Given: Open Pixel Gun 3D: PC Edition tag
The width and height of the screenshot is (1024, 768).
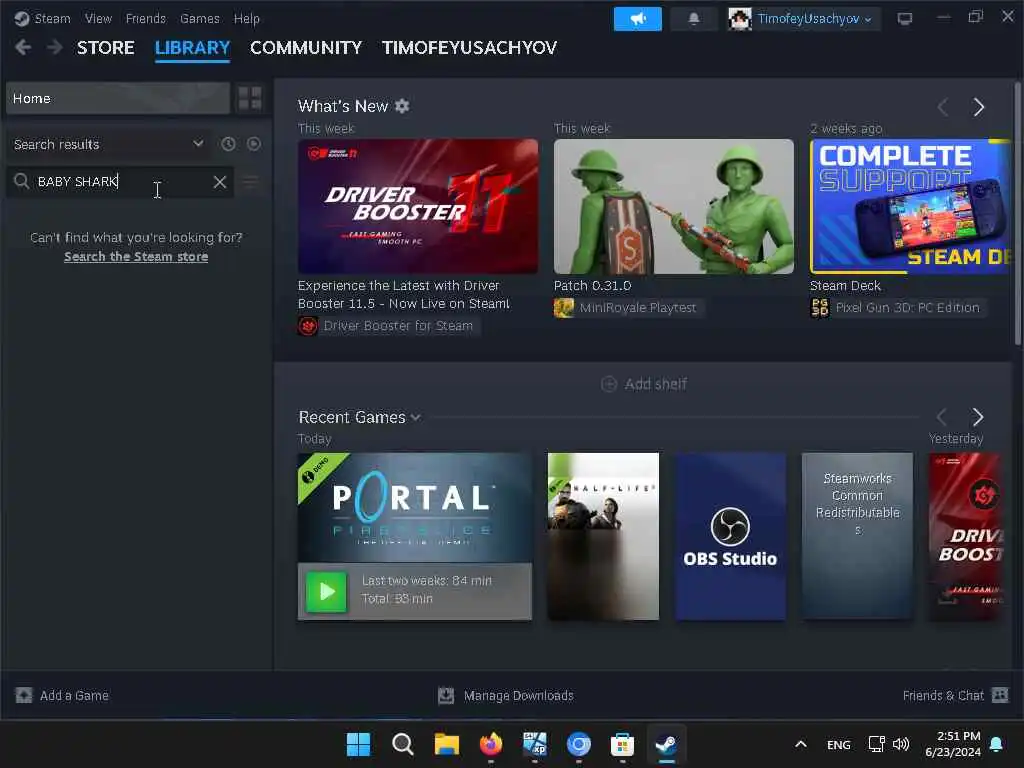Looking at the screenshot, I should click(x=898, y=308).
